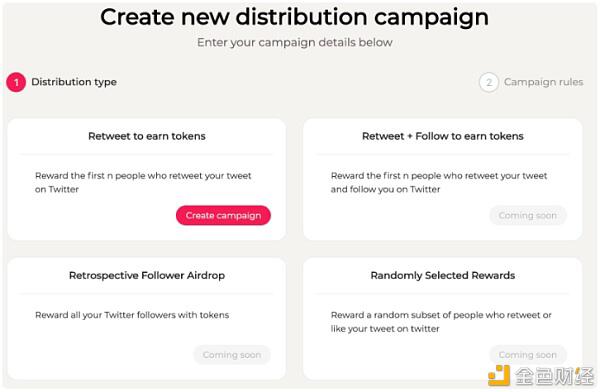
Task: Click the step 2 circle icon
Action: tap(489, 82)
